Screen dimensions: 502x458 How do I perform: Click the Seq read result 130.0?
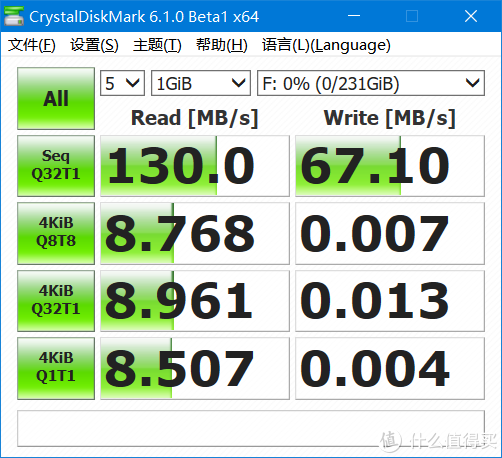[195, 166]
